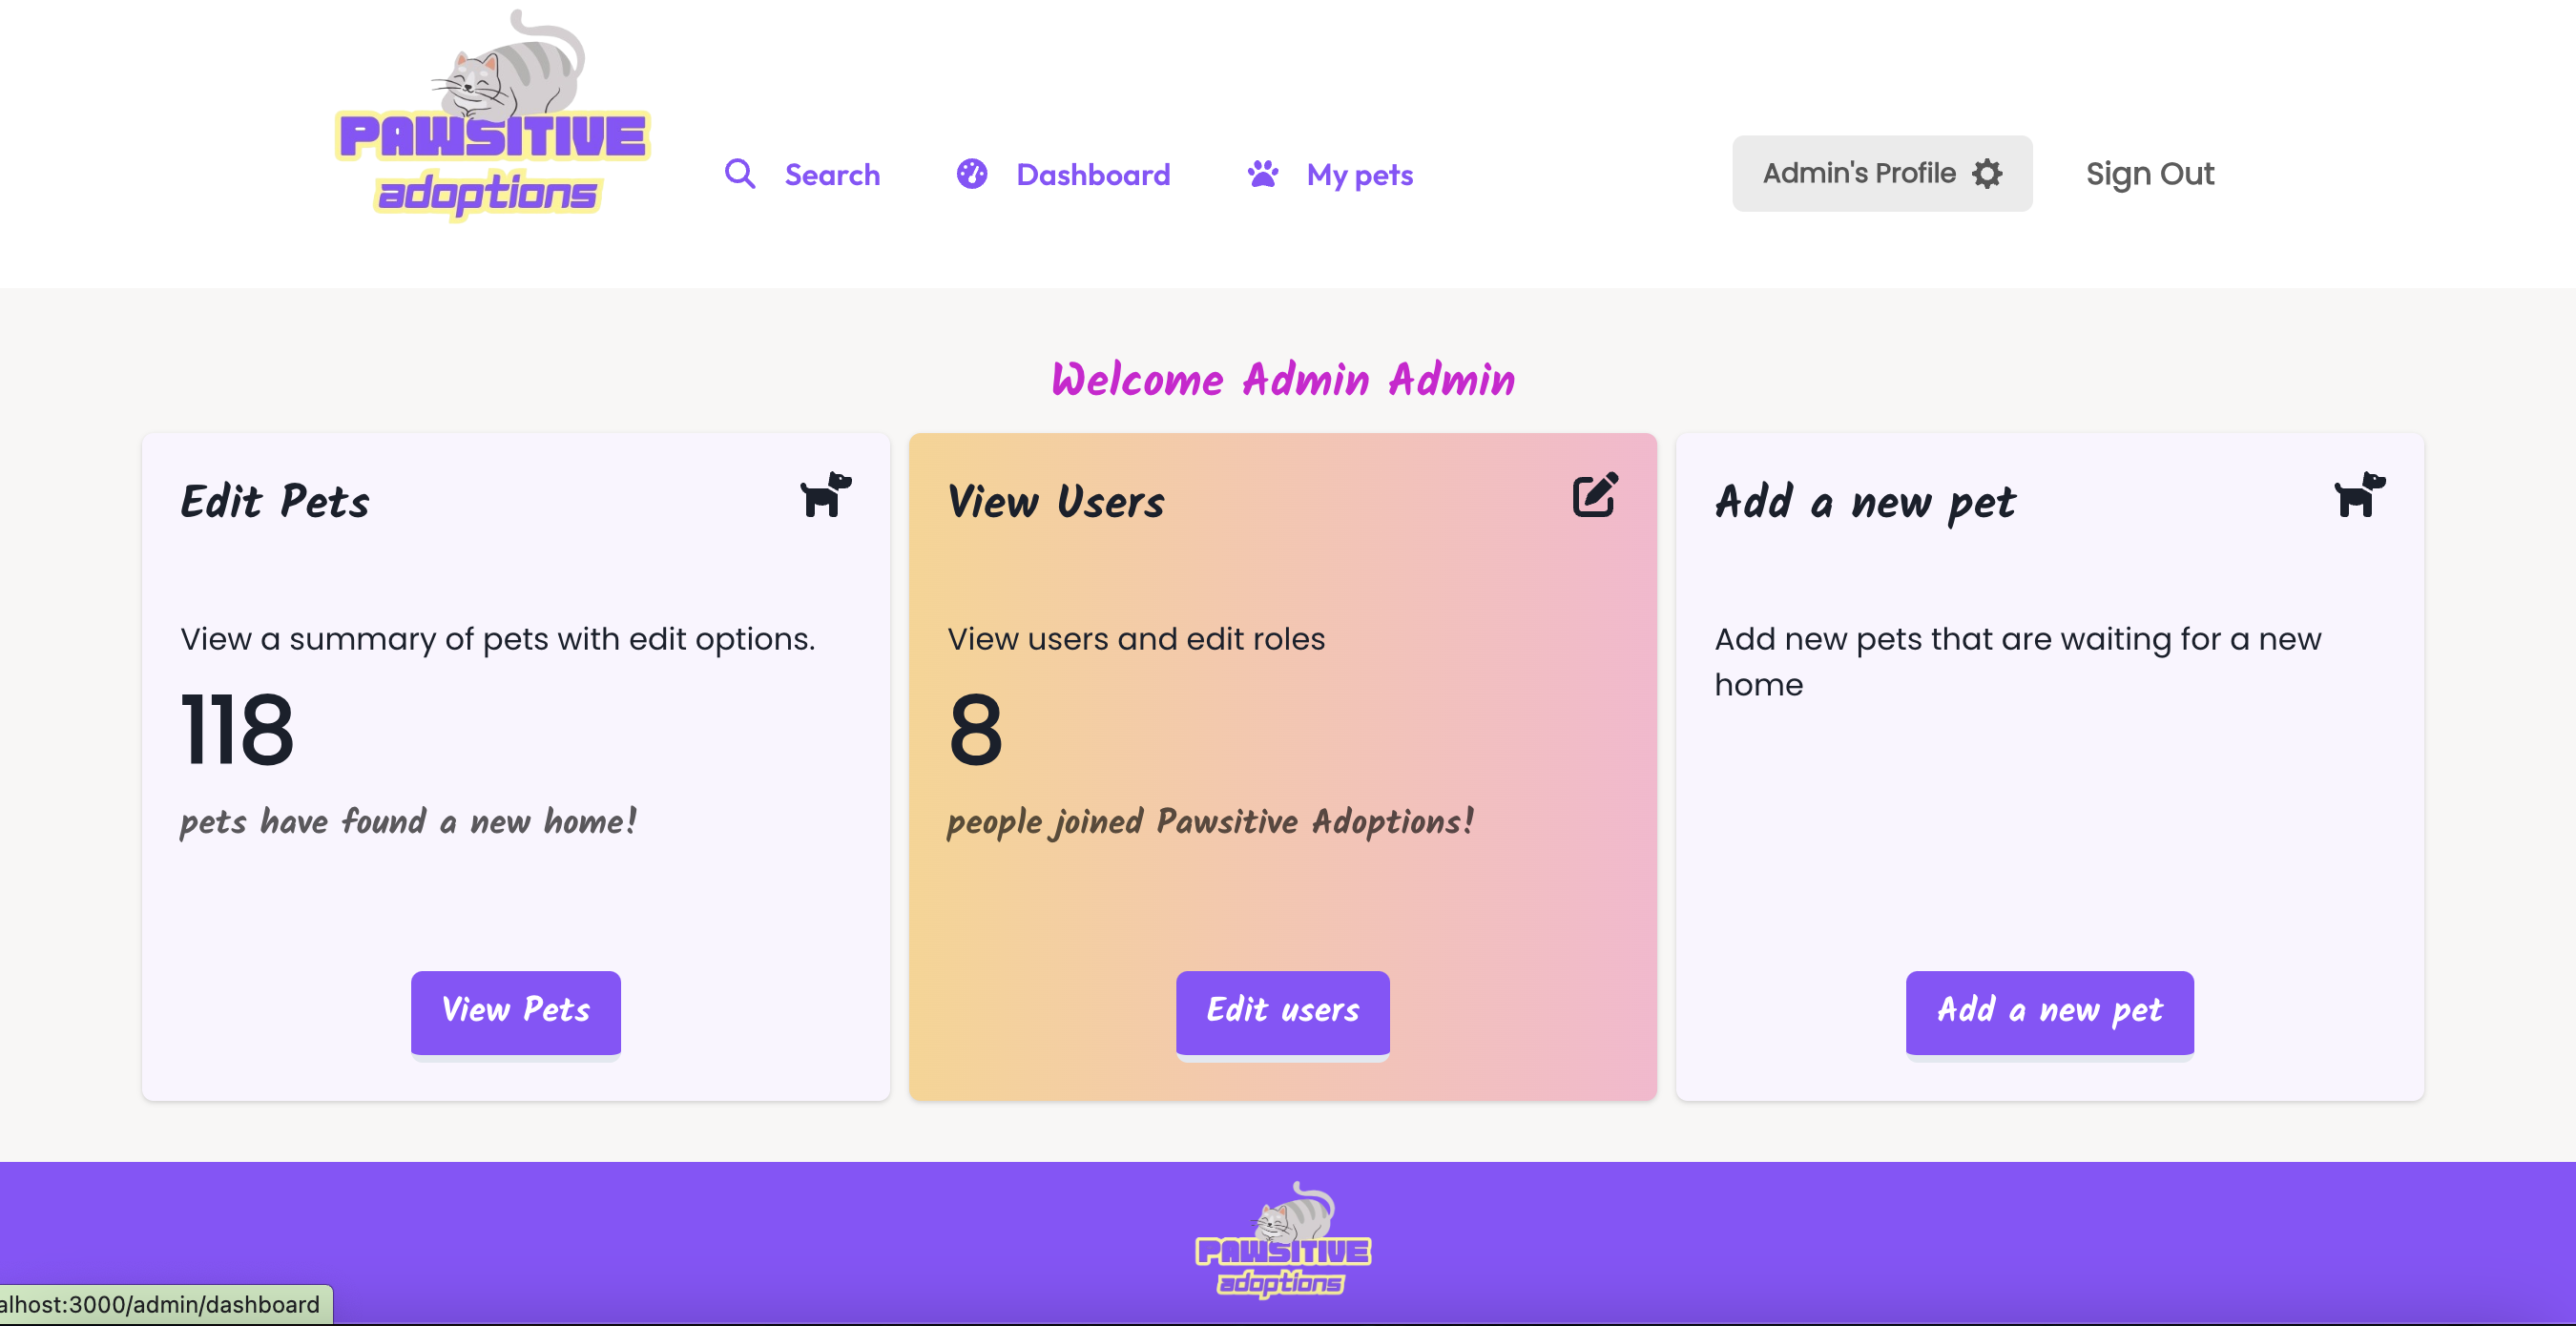The height and width of the screenshot is (1326, 2576).
Task: Click the View Pets button
Action: (515, 1012)
